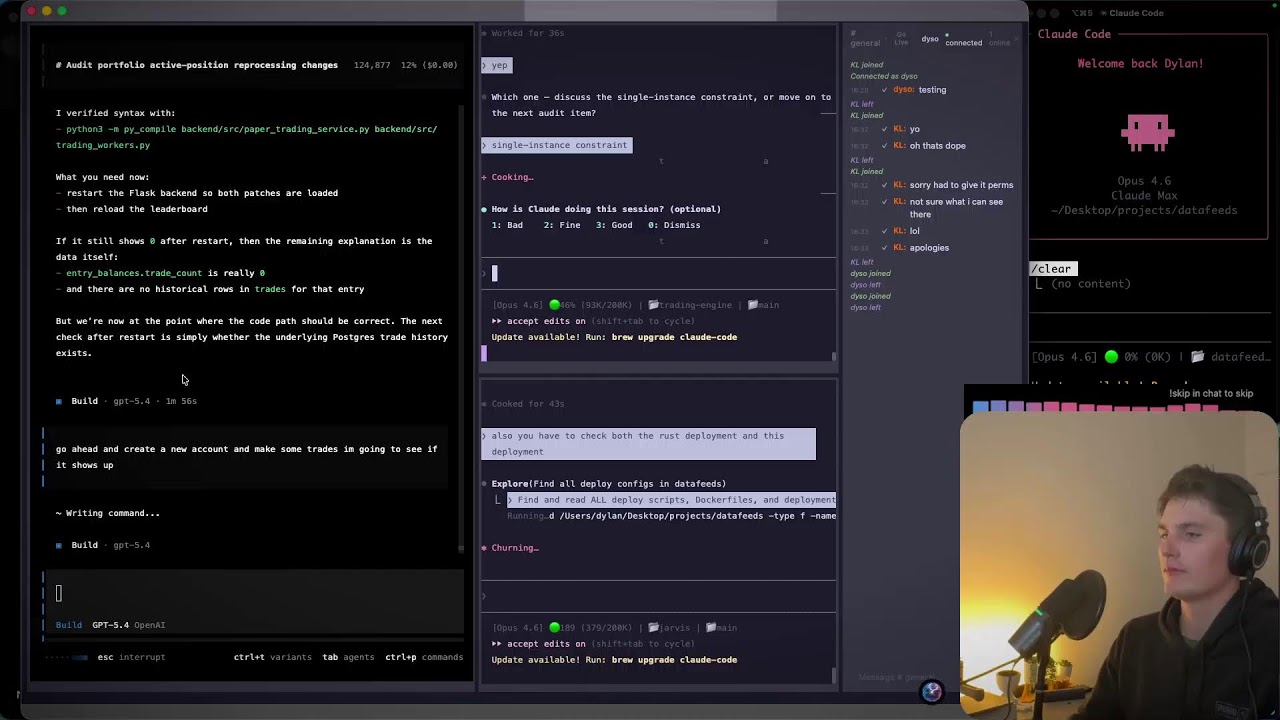This screenshot has height=720, width=1280.
Task: Click the pink Claude Code pixel mascot
Action: pyautogui.click(x=1147, y=133)
